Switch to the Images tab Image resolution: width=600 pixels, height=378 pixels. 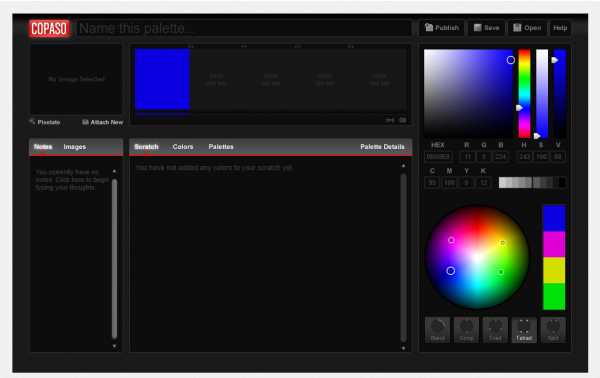75,147
